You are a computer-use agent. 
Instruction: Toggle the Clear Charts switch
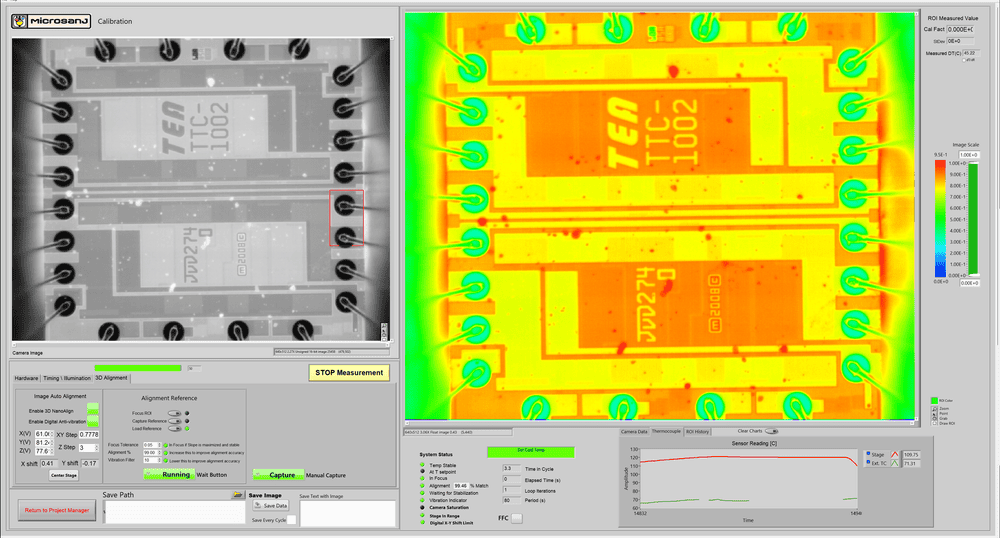point(771,431)
